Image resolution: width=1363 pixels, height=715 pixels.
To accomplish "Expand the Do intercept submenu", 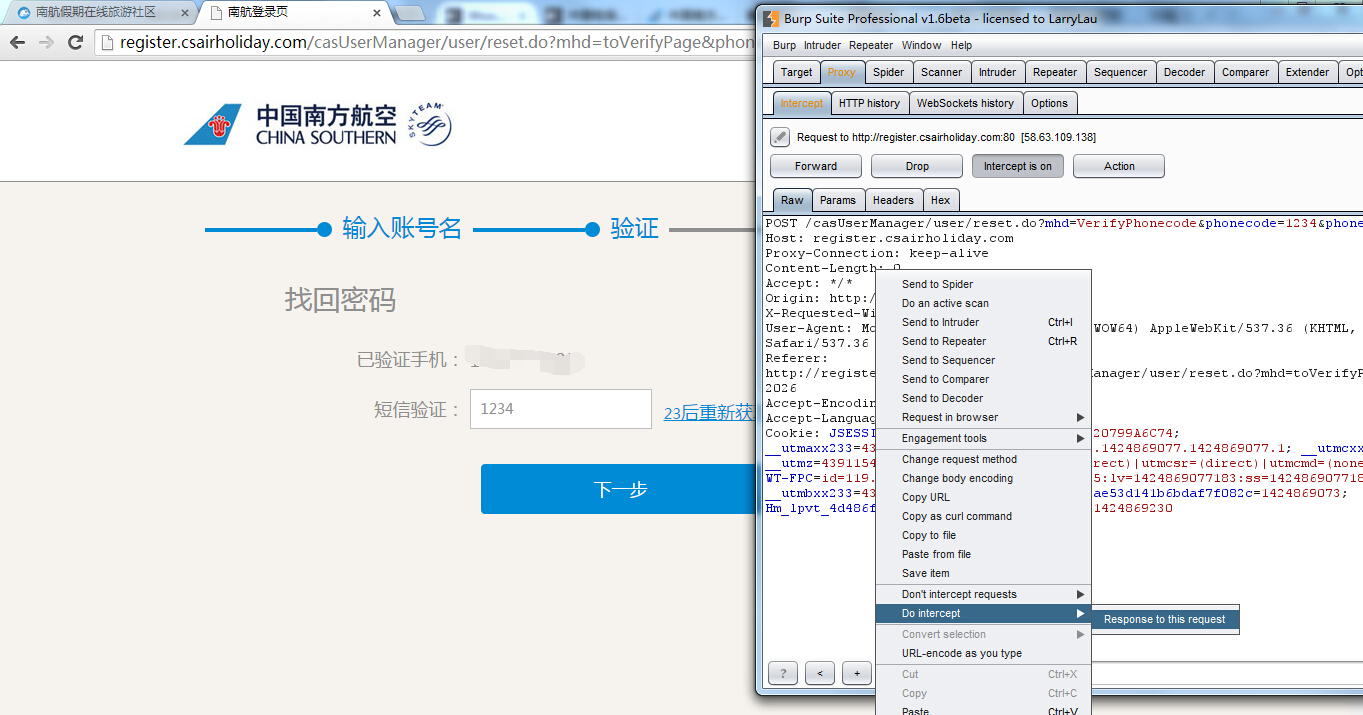I will (983, 613).
